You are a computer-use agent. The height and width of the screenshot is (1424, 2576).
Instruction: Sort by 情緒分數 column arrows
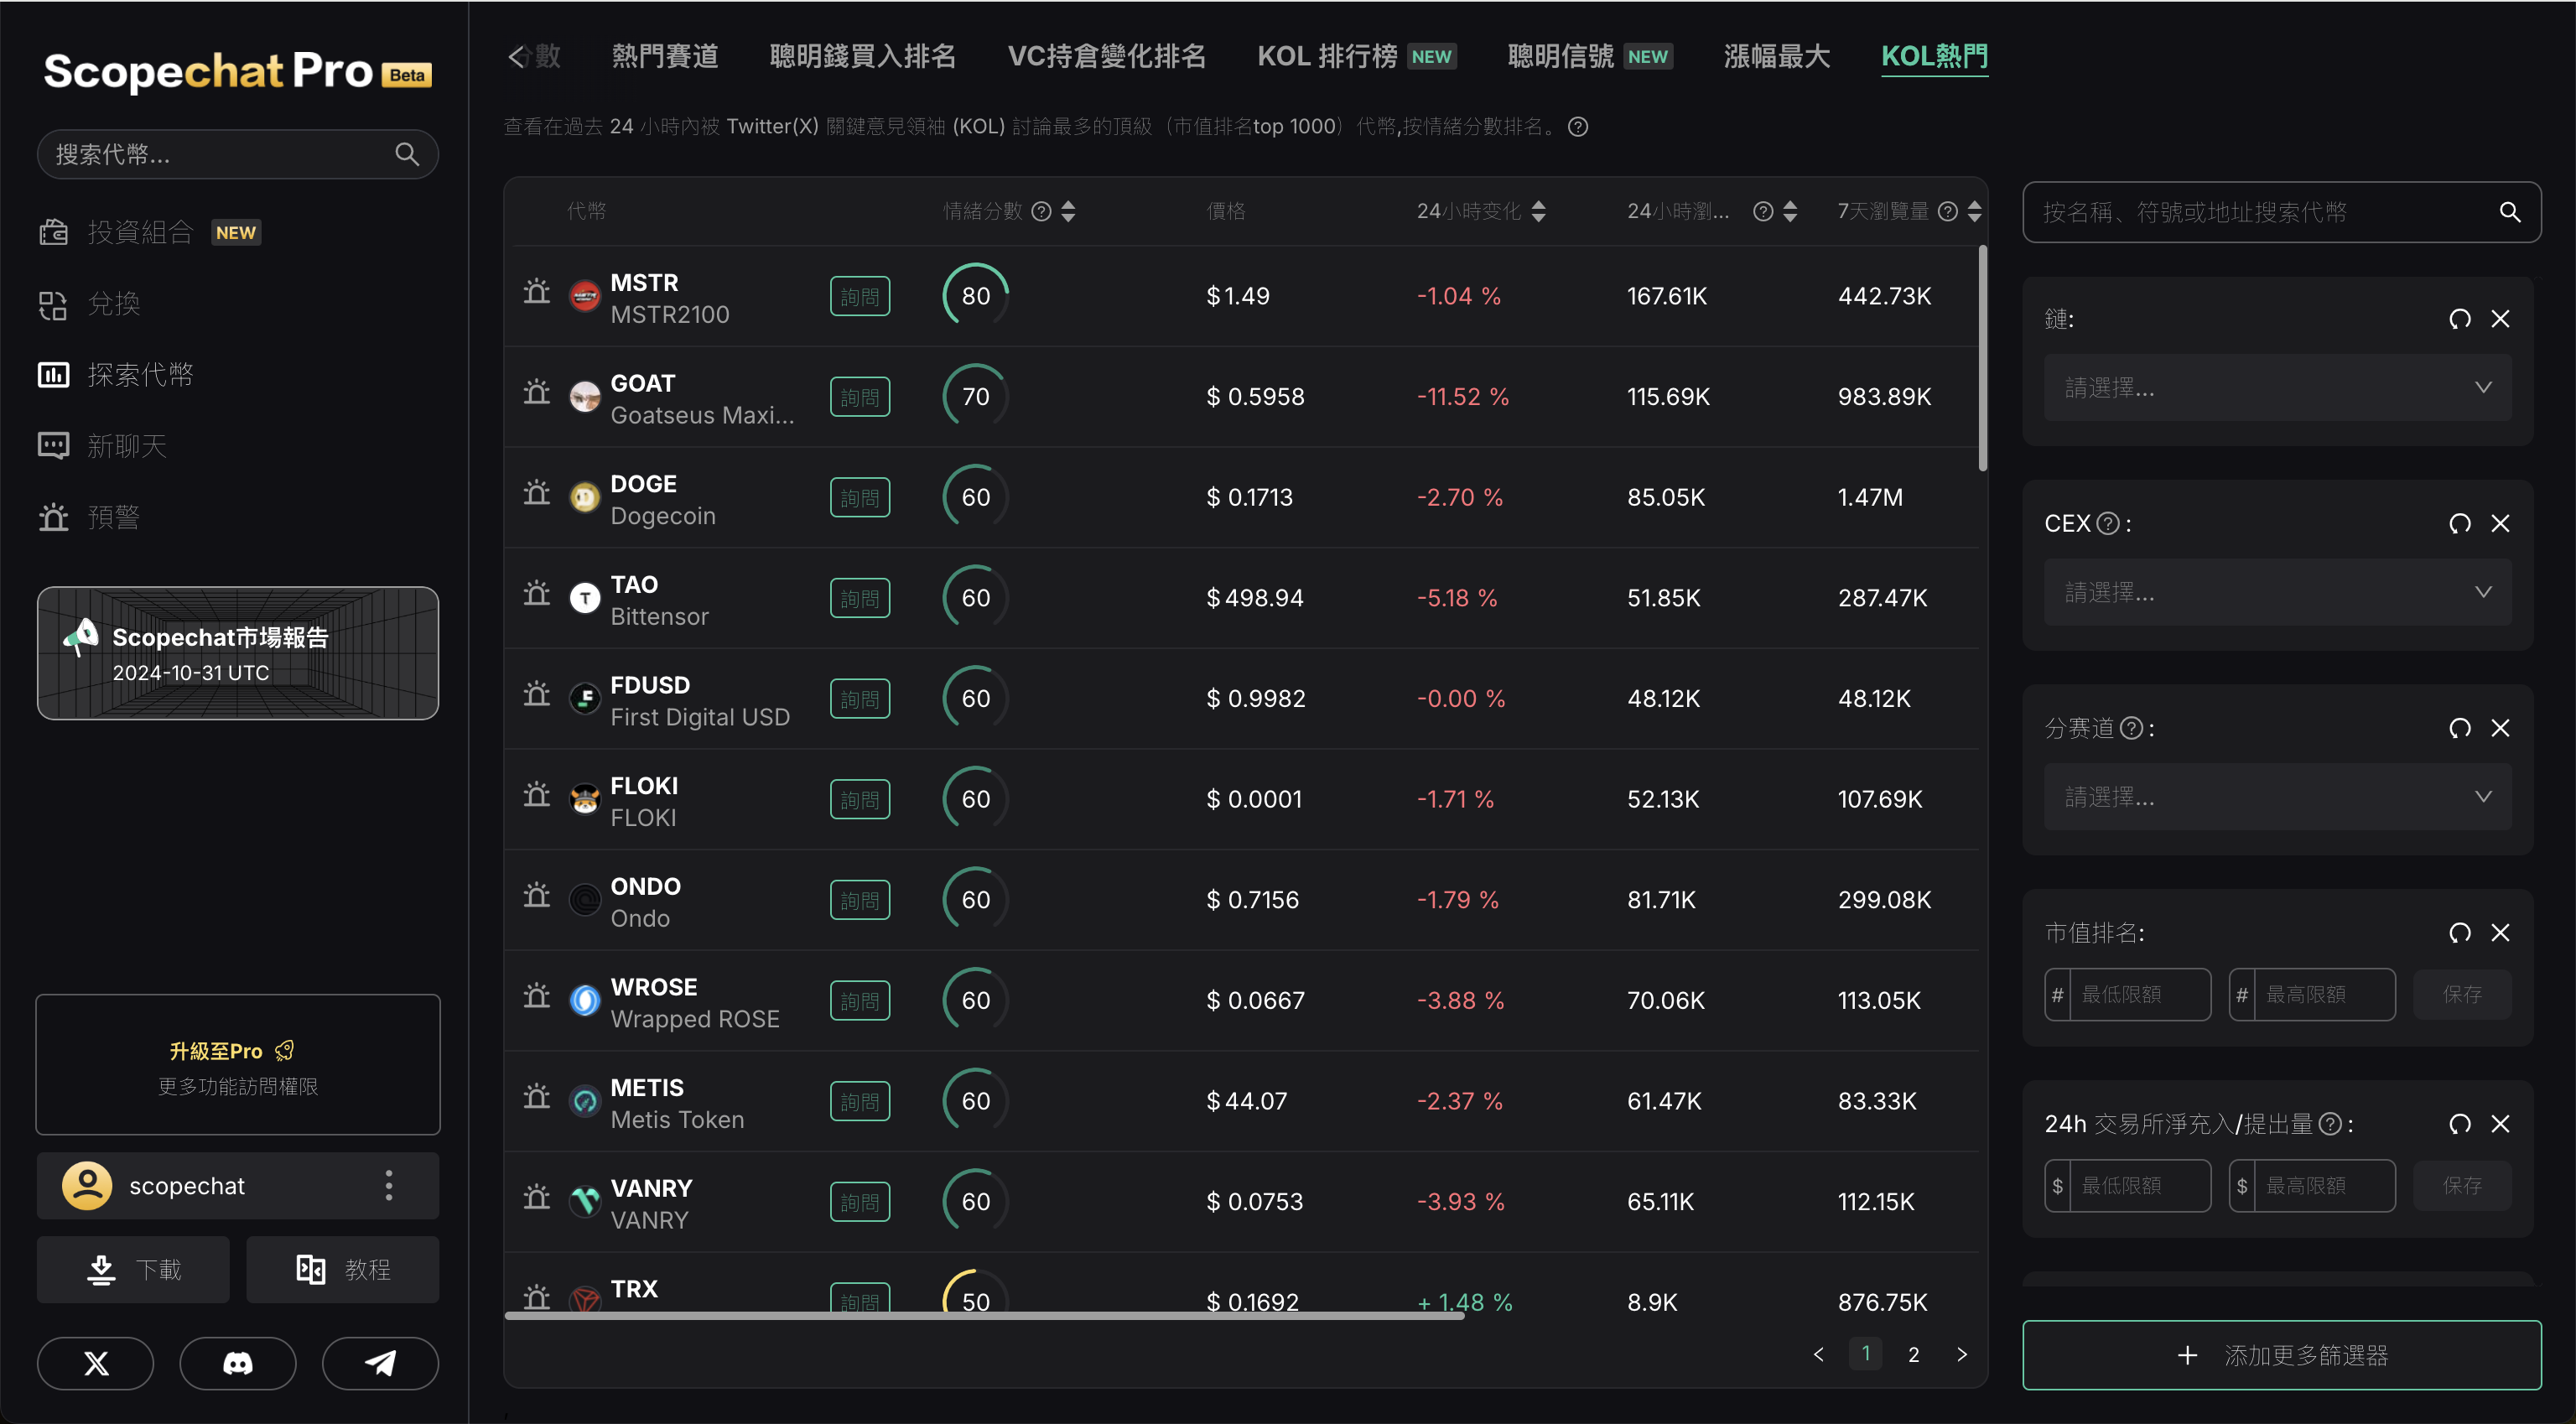point(1068,211)
